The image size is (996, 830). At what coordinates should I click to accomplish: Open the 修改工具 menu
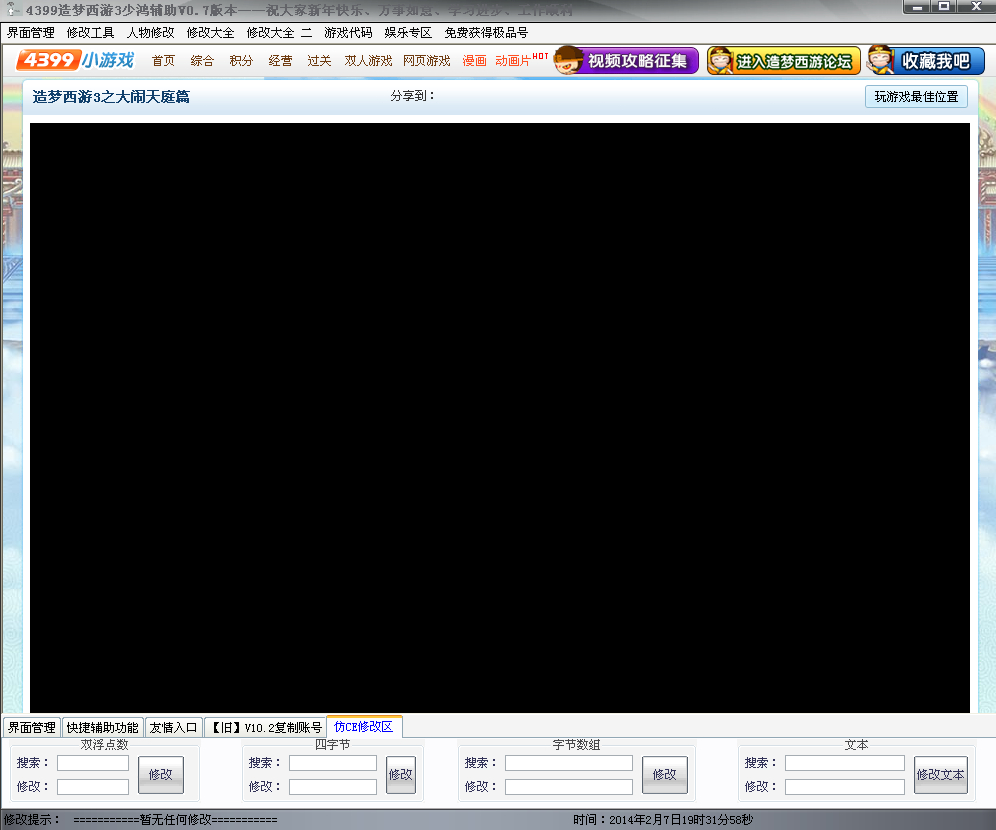tap(90, 32)
